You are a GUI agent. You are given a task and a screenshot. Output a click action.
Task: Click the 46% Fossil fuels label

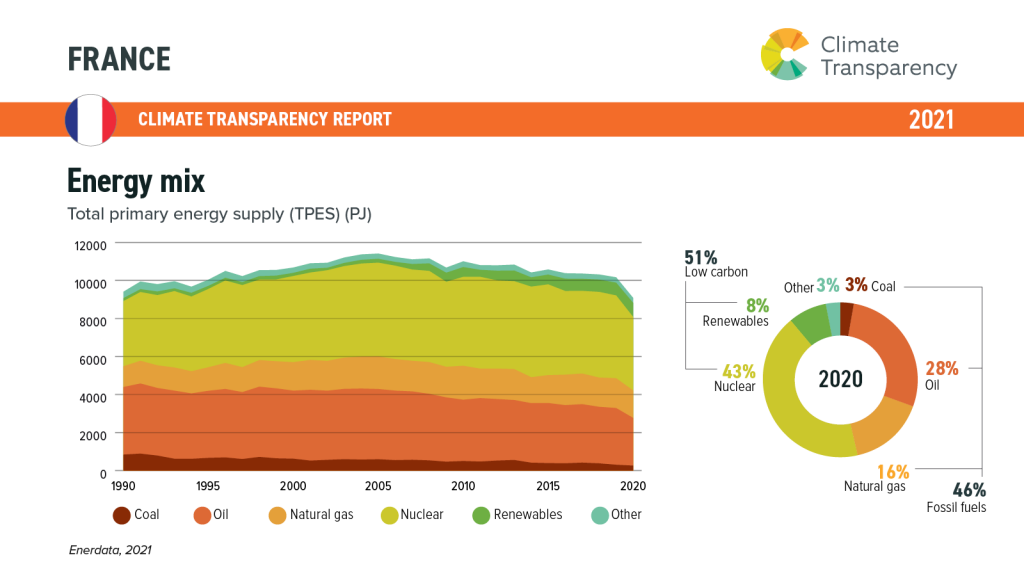point(957,498)
